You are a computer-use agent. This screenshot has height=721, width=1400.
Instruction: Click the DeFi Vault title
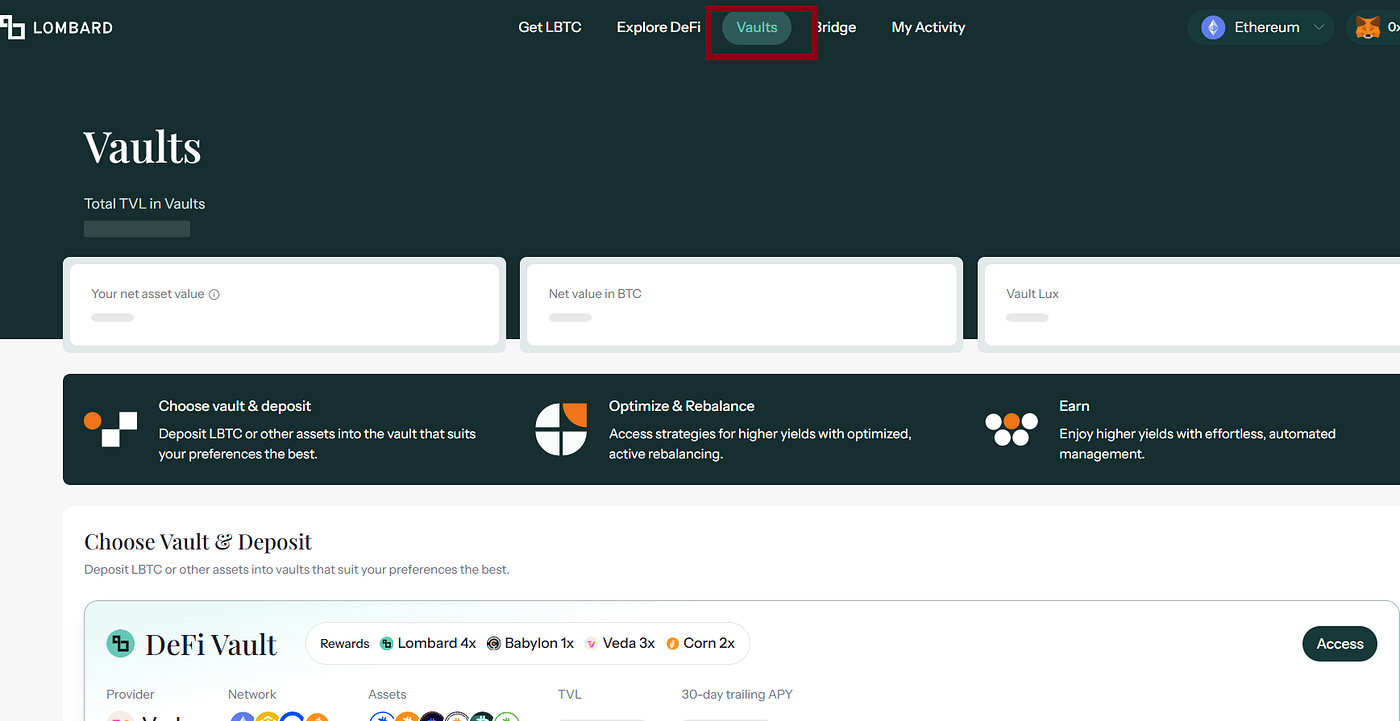211,644
